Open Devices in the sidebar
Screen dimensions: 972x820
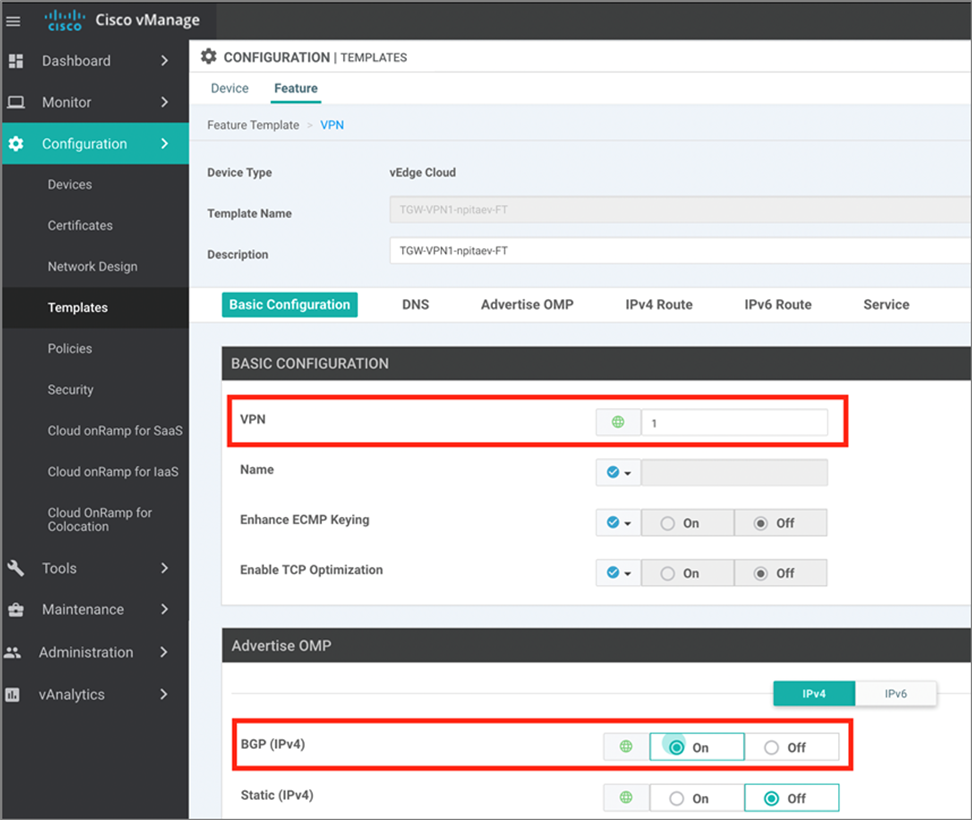point(69,184)
